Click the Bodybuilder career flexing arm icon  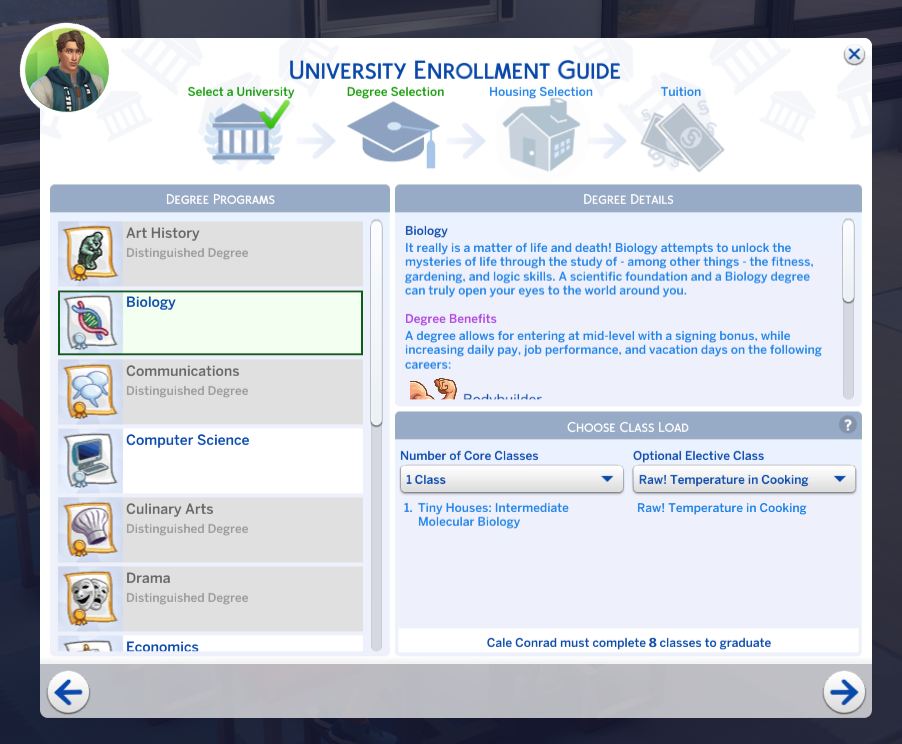point(433,389)
